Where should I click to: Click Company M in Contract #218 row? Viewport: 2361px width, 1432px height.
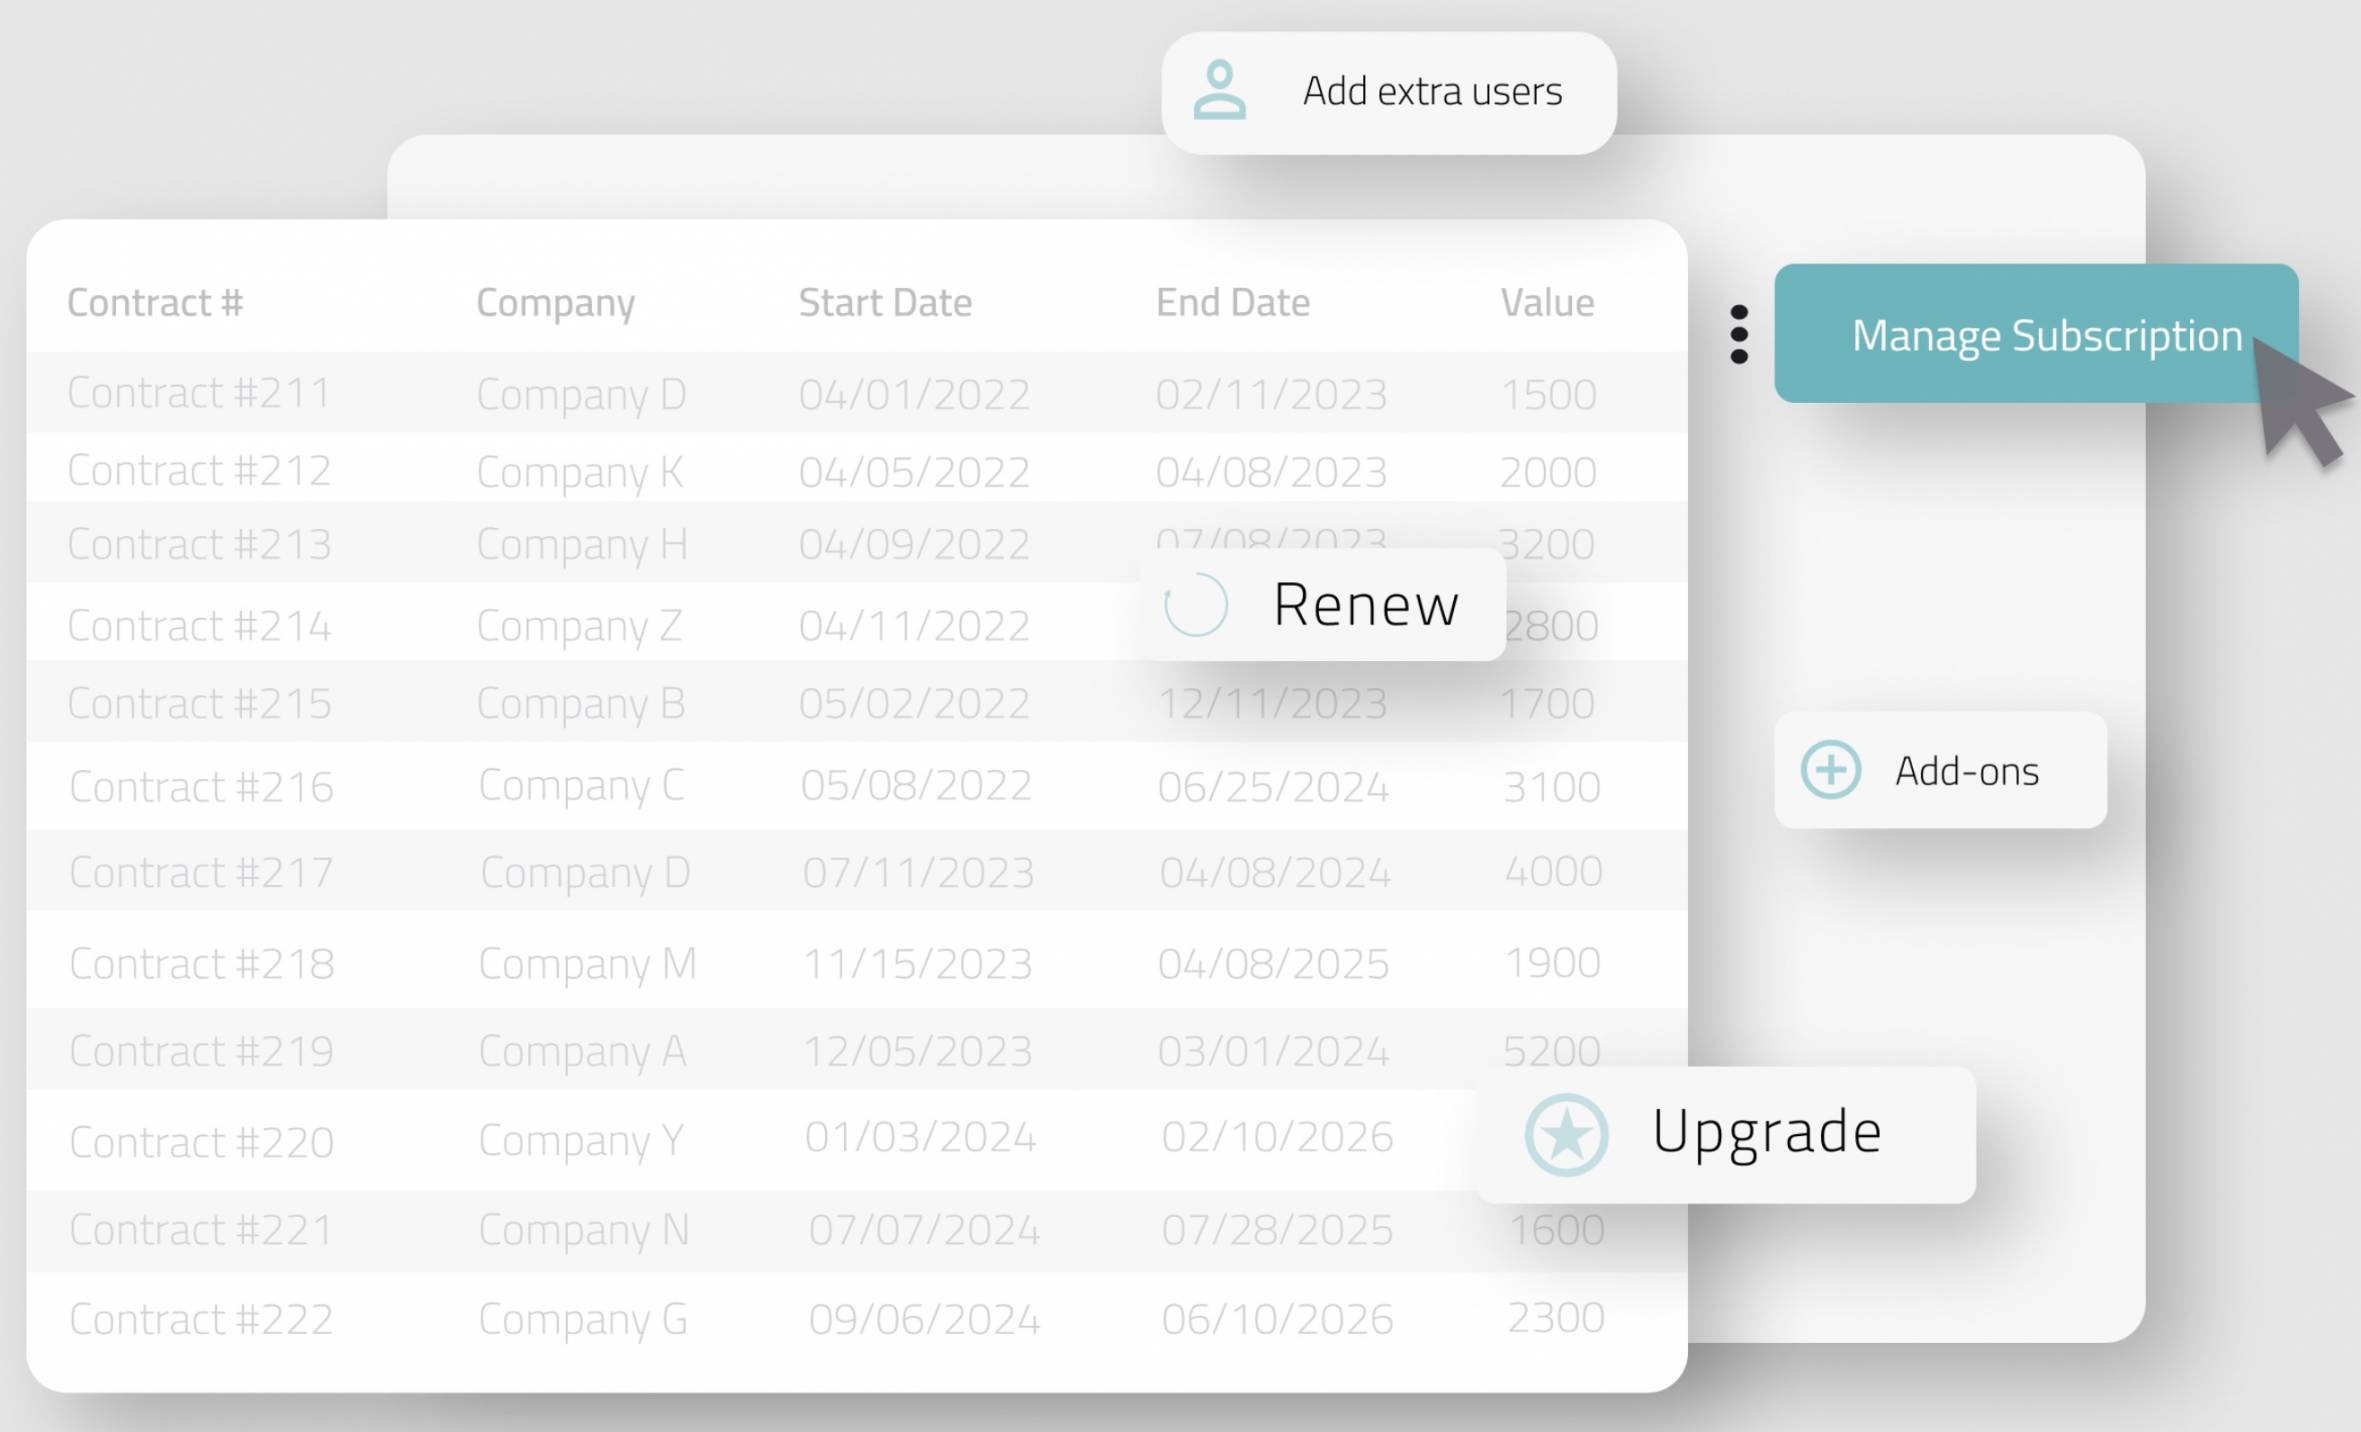pyautogui.click(x=587, y=964)
